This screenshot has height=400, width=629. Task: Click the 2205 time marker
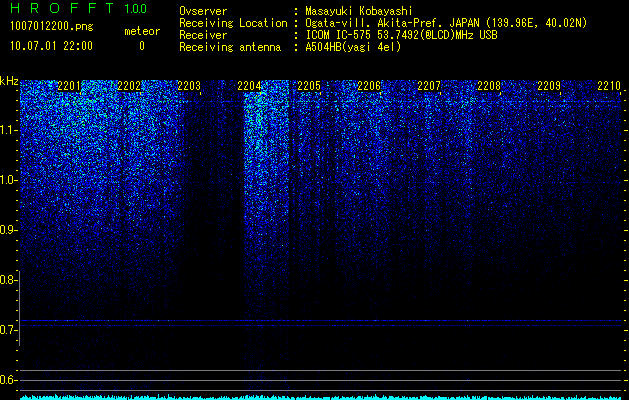tap(309, 86)
